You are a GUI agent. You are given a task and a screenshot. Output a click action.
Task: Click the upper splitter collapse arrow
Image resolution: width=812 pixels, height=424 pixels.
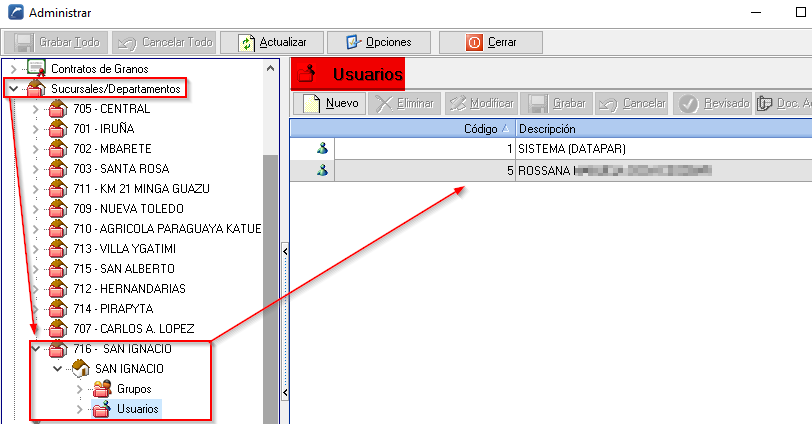(285, 252)
